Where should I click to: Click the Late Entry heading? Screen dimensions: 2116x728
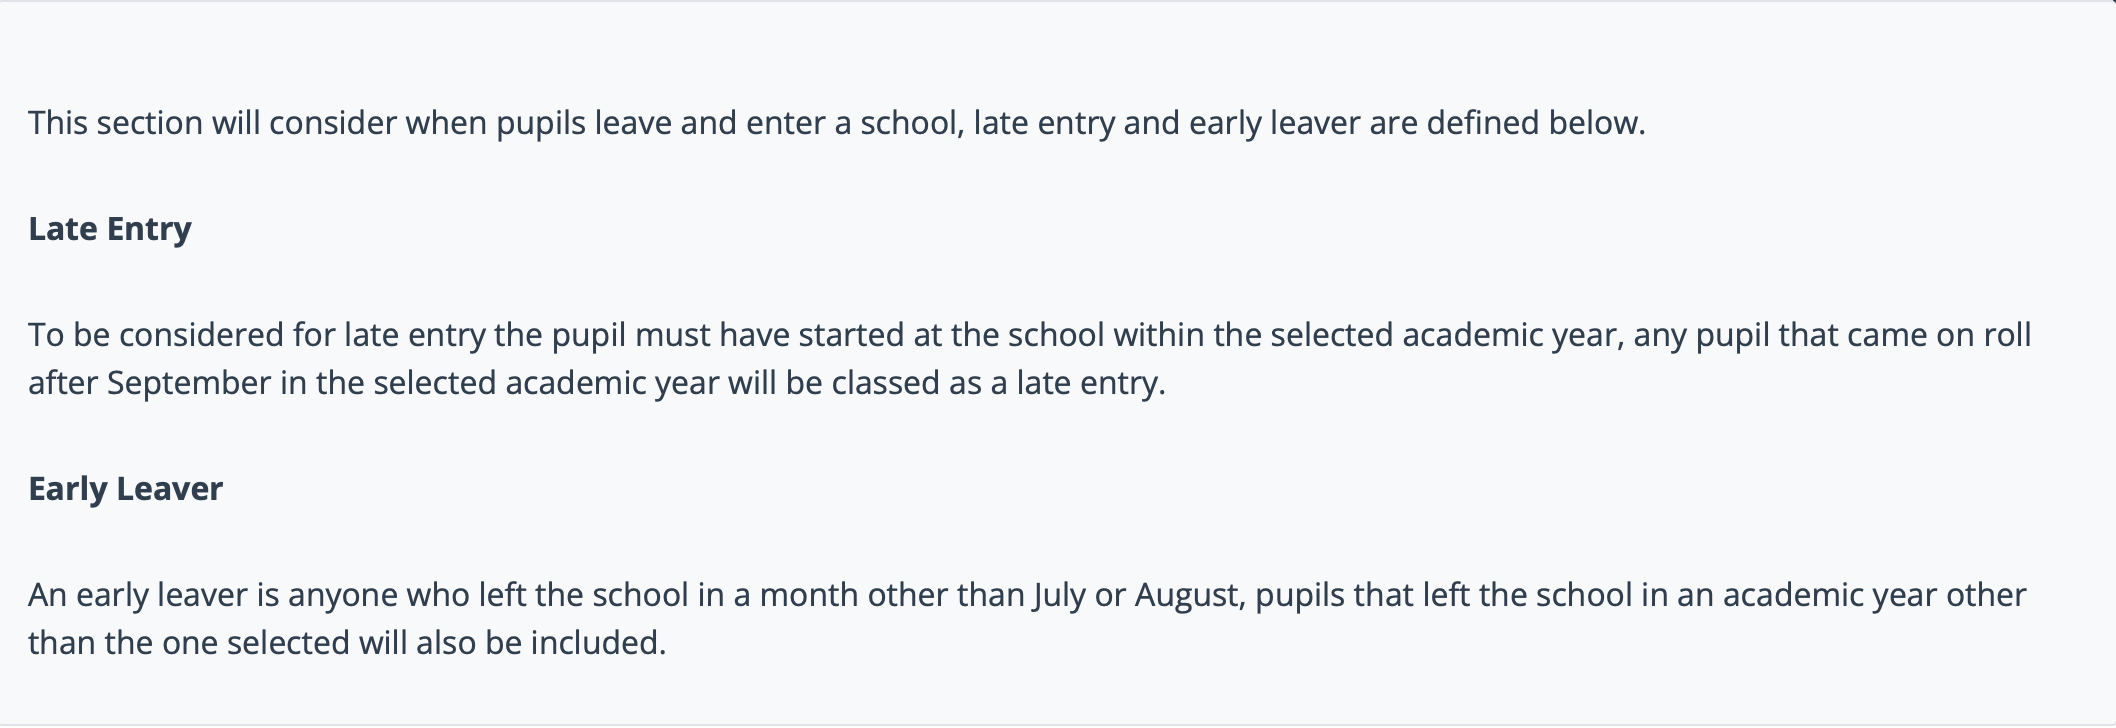point(110,229)
